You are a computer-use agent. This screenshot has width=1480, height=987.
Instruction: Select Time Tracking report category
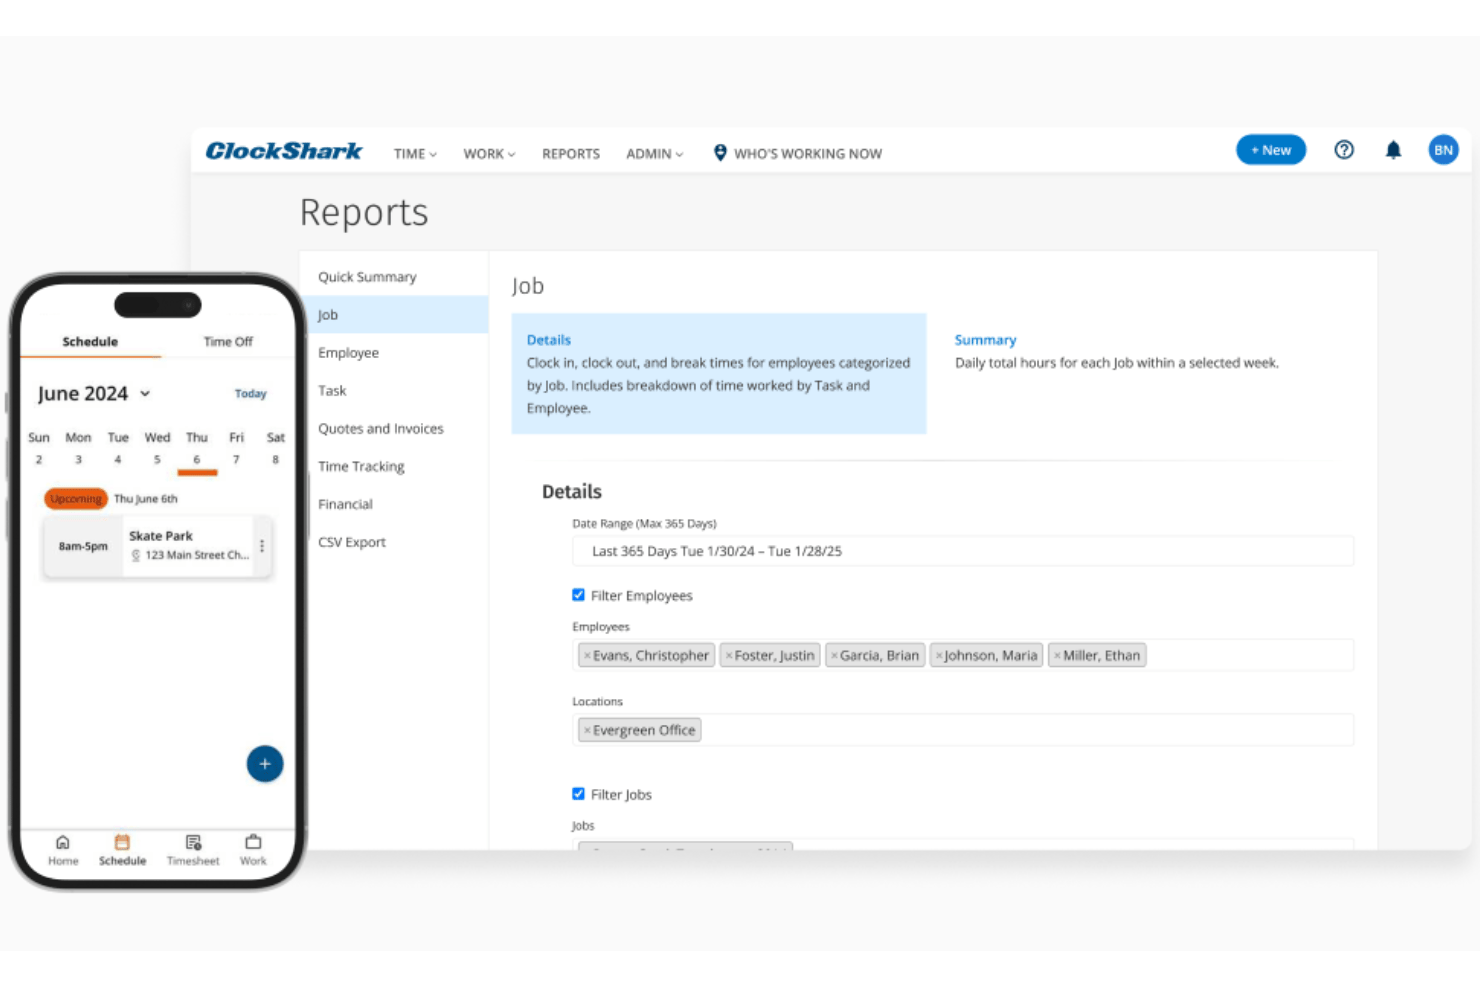pos(361,467)
